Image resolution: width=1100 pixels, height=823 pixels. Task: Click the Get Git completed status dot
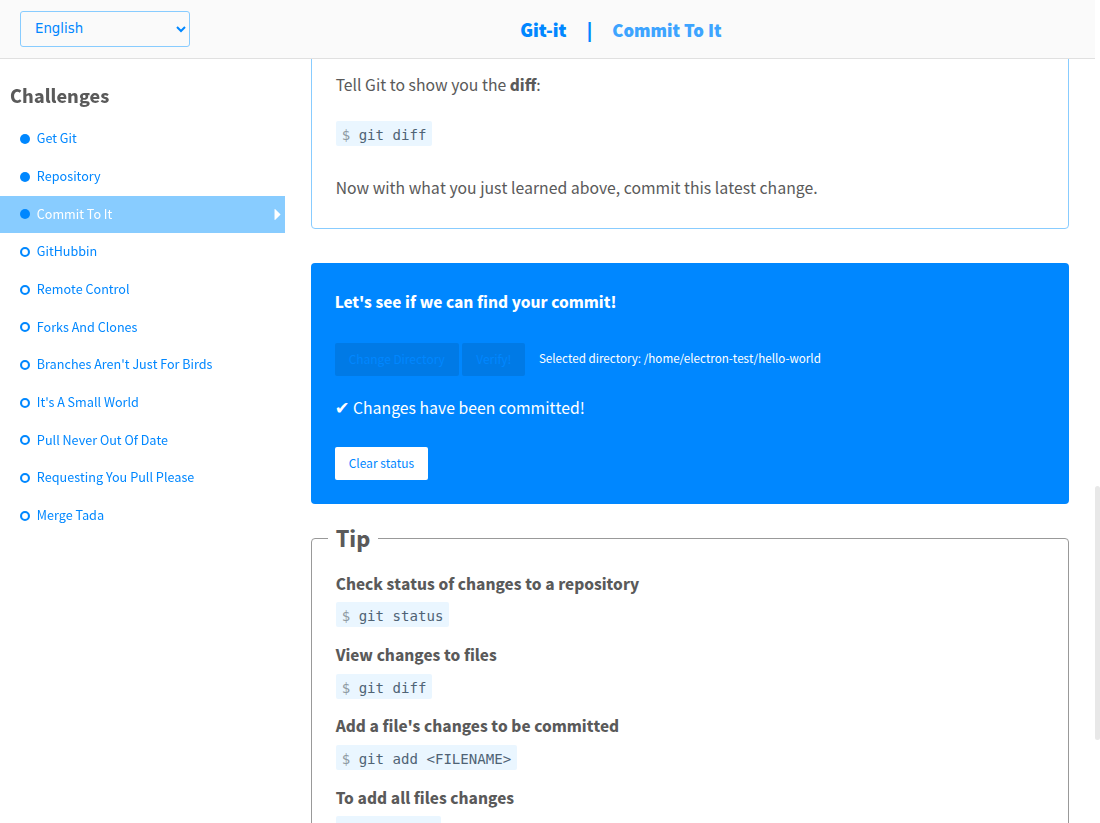(x=25, y=139)
